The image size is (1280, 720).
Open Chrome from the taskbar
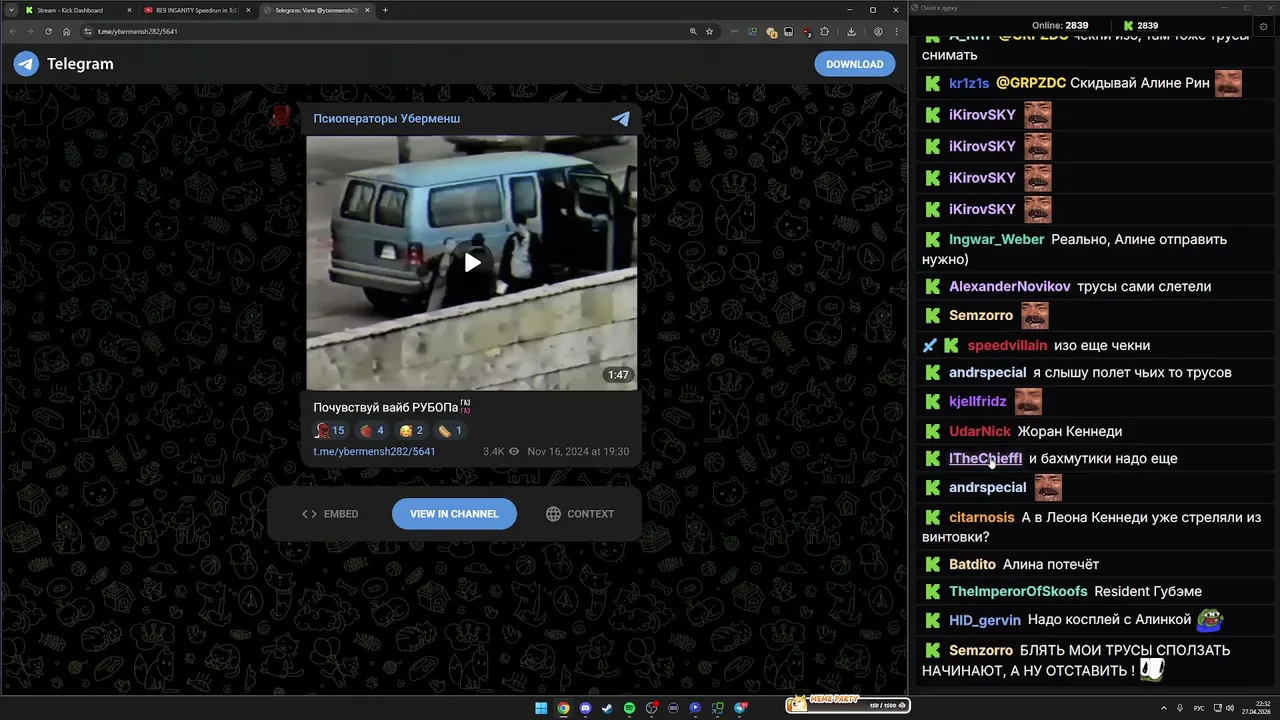(x=563, y=708)
